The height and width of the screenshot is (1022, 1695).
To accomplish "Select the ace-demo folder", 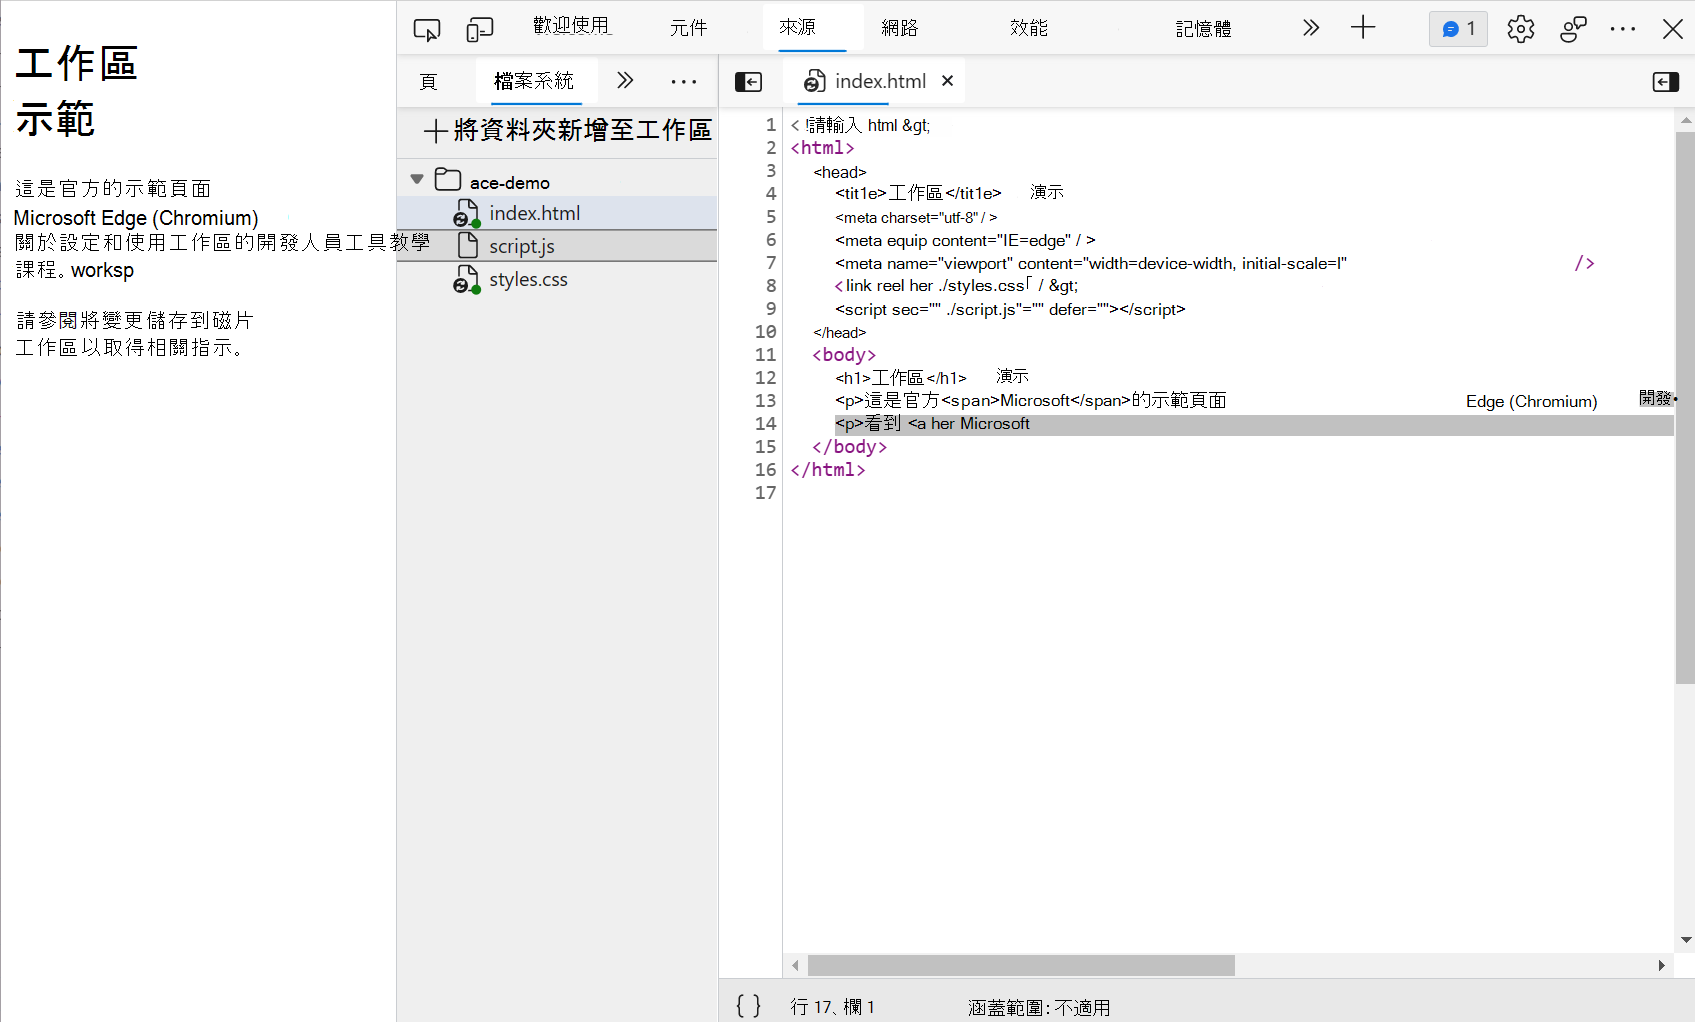I will [x=510, y=182].
